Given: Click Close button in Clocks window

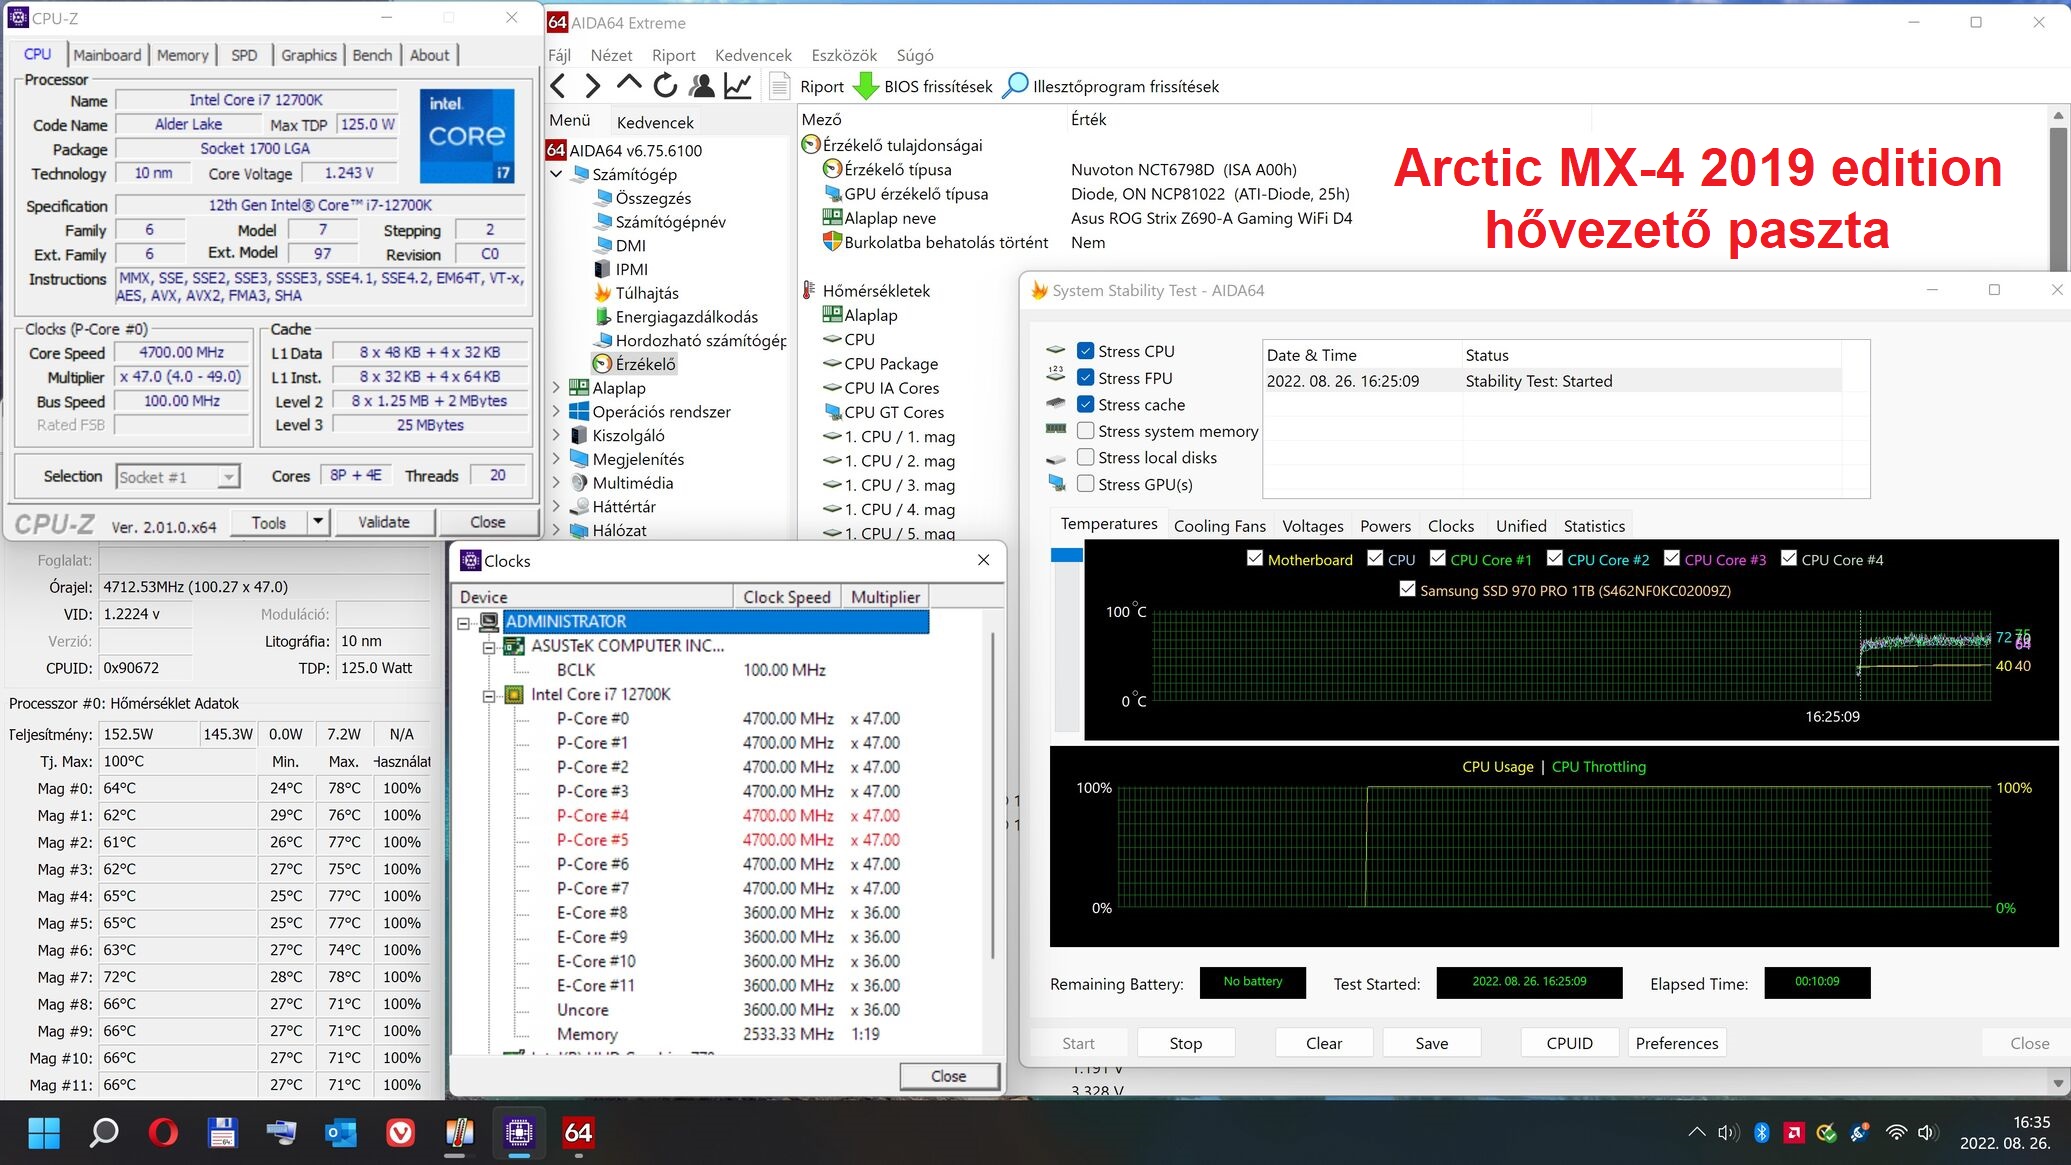Looking at the screenshot, I should (x=948, y=1076).
